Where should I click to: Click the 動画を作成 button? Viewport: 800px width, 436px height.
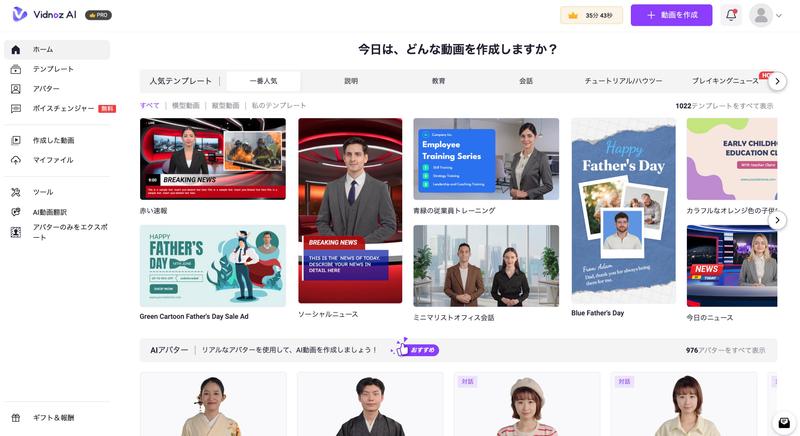tap(671, 15)
